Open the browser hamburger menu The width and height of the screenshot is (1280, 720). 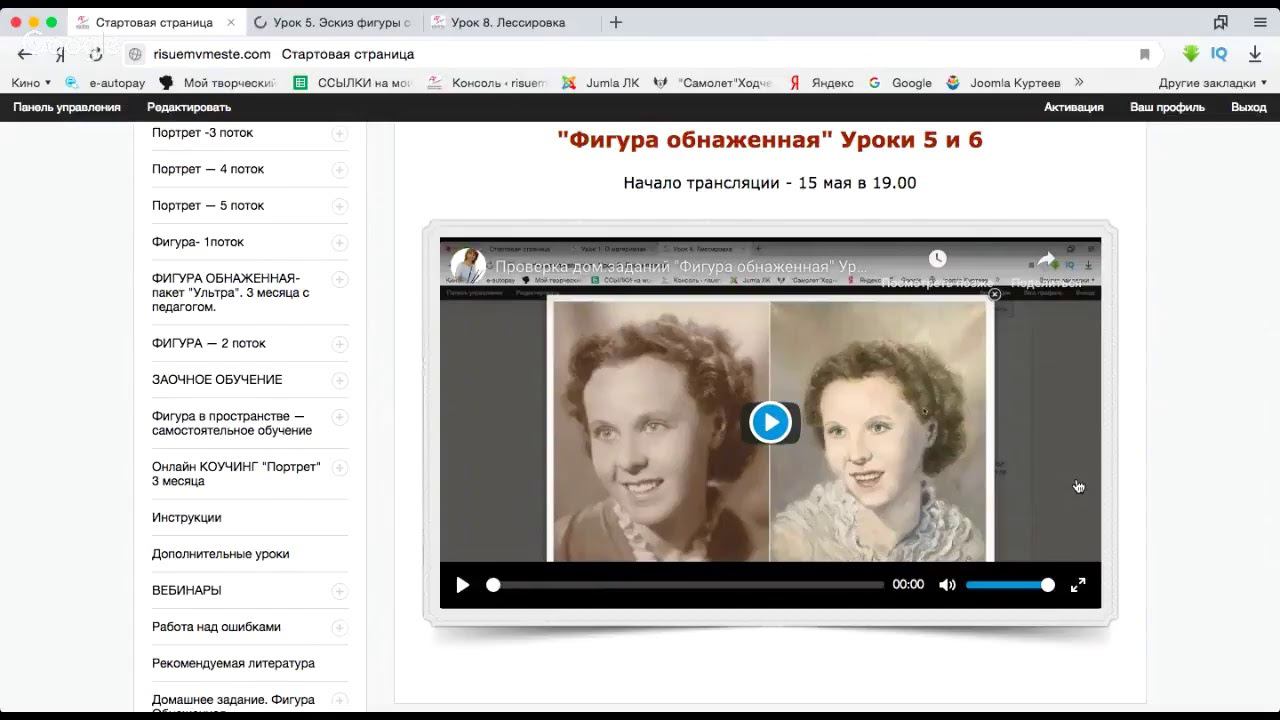pyautogui.click(x=1260, y=22)
